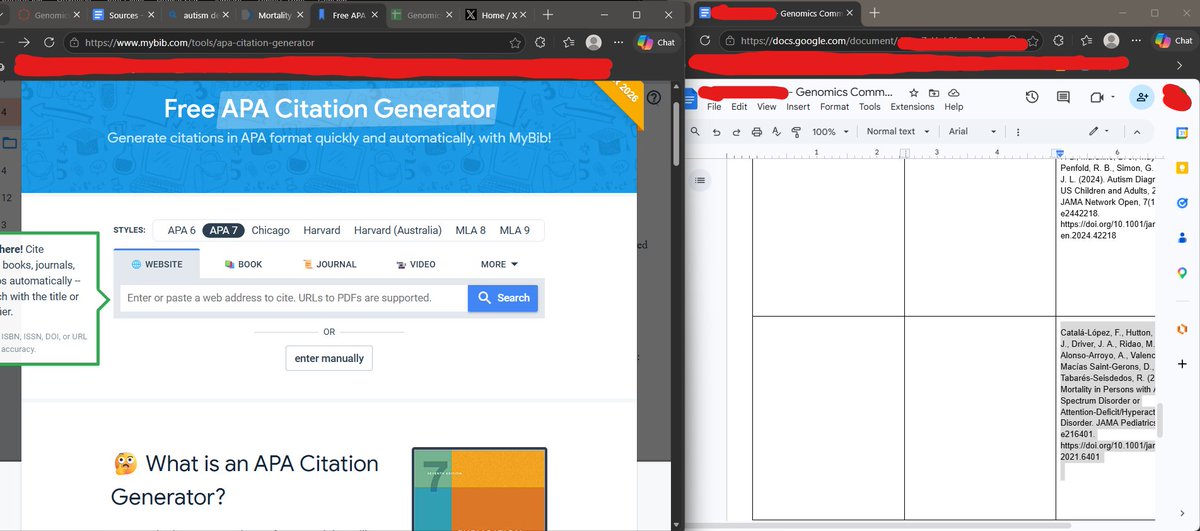Toggle spelling and grammar check in Docs

(777, 131)
